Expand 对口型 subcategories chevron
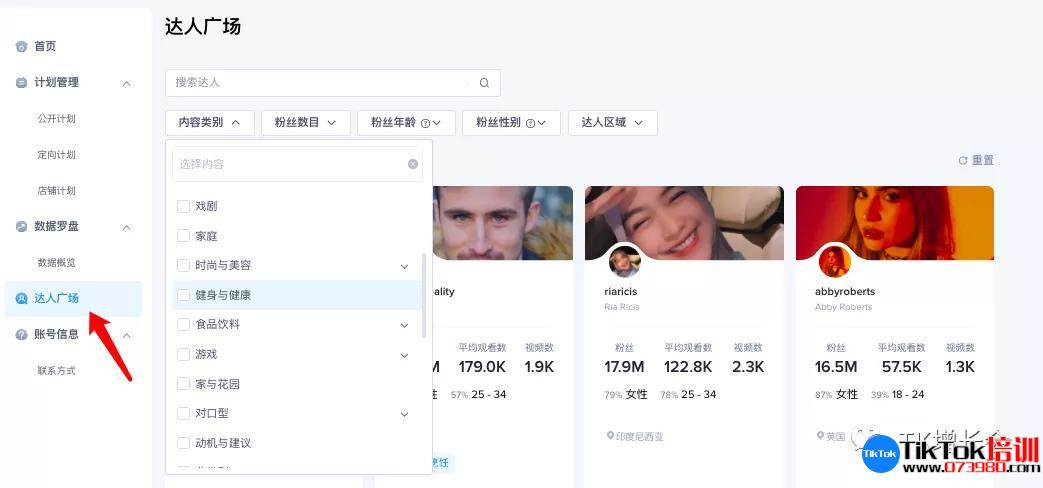The image size is (1043, 488). point(404,415)
